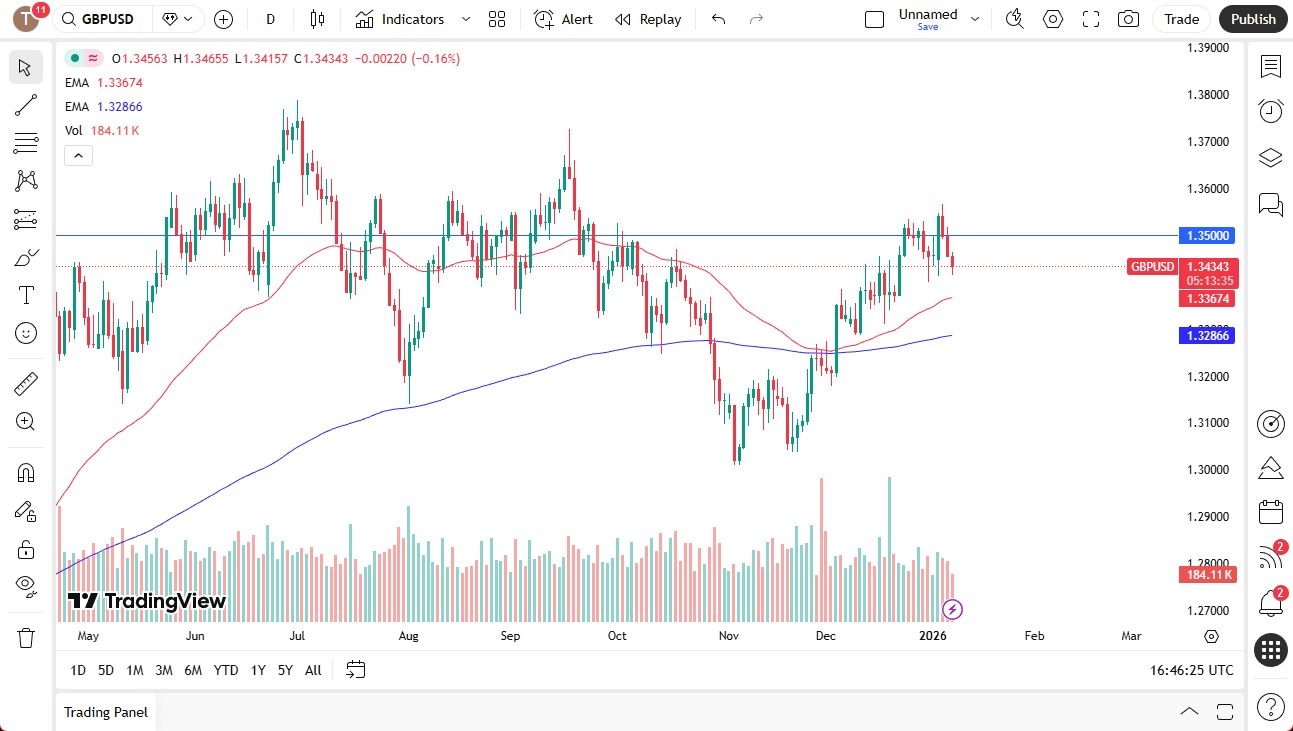Open forecasting and measurement tools

(26, 219)
